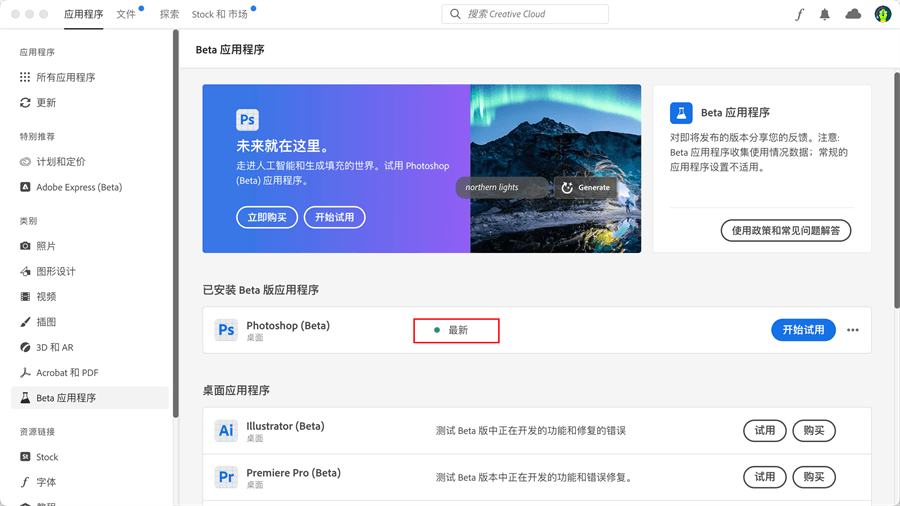Click the 视频 film icon
This screenshot has width=900, height=506.
pos(25,297)
